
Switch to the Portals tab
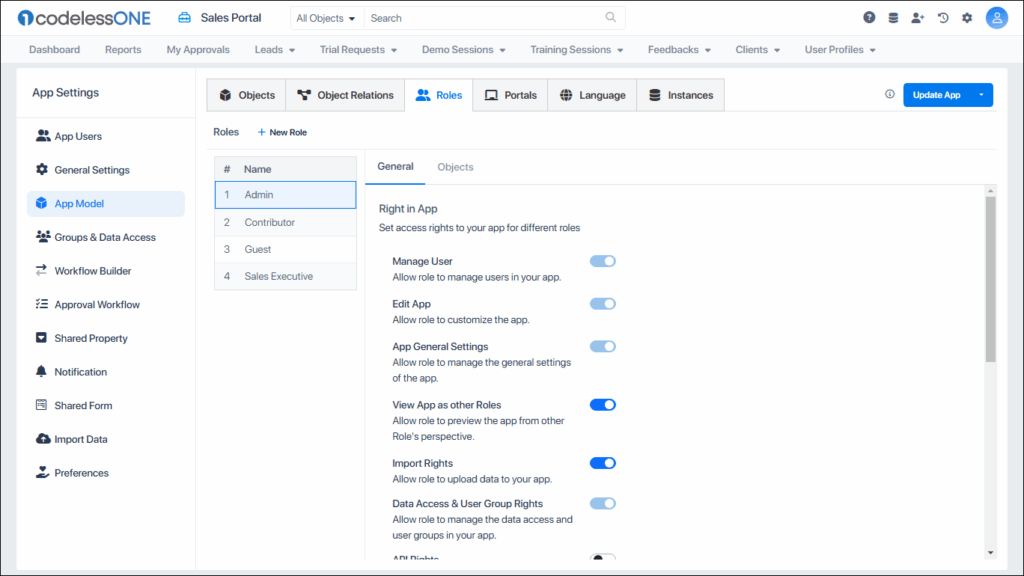tap(510, 95)
